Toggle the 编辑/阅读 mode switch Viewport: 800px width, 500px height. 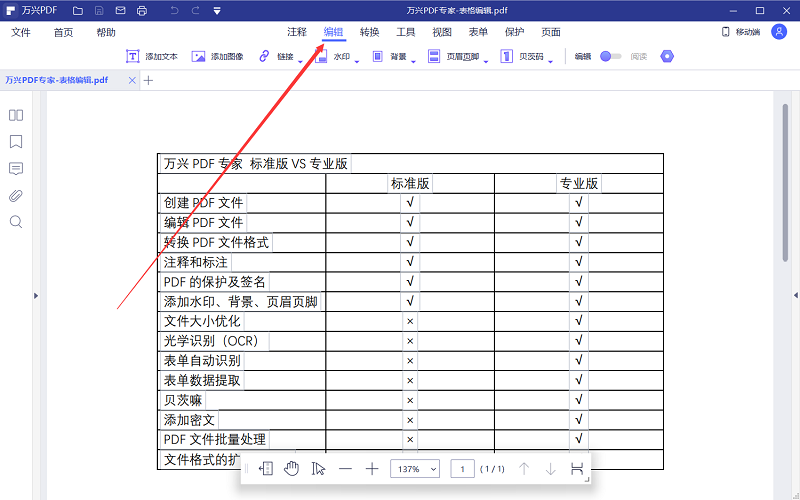pos(610,56)
